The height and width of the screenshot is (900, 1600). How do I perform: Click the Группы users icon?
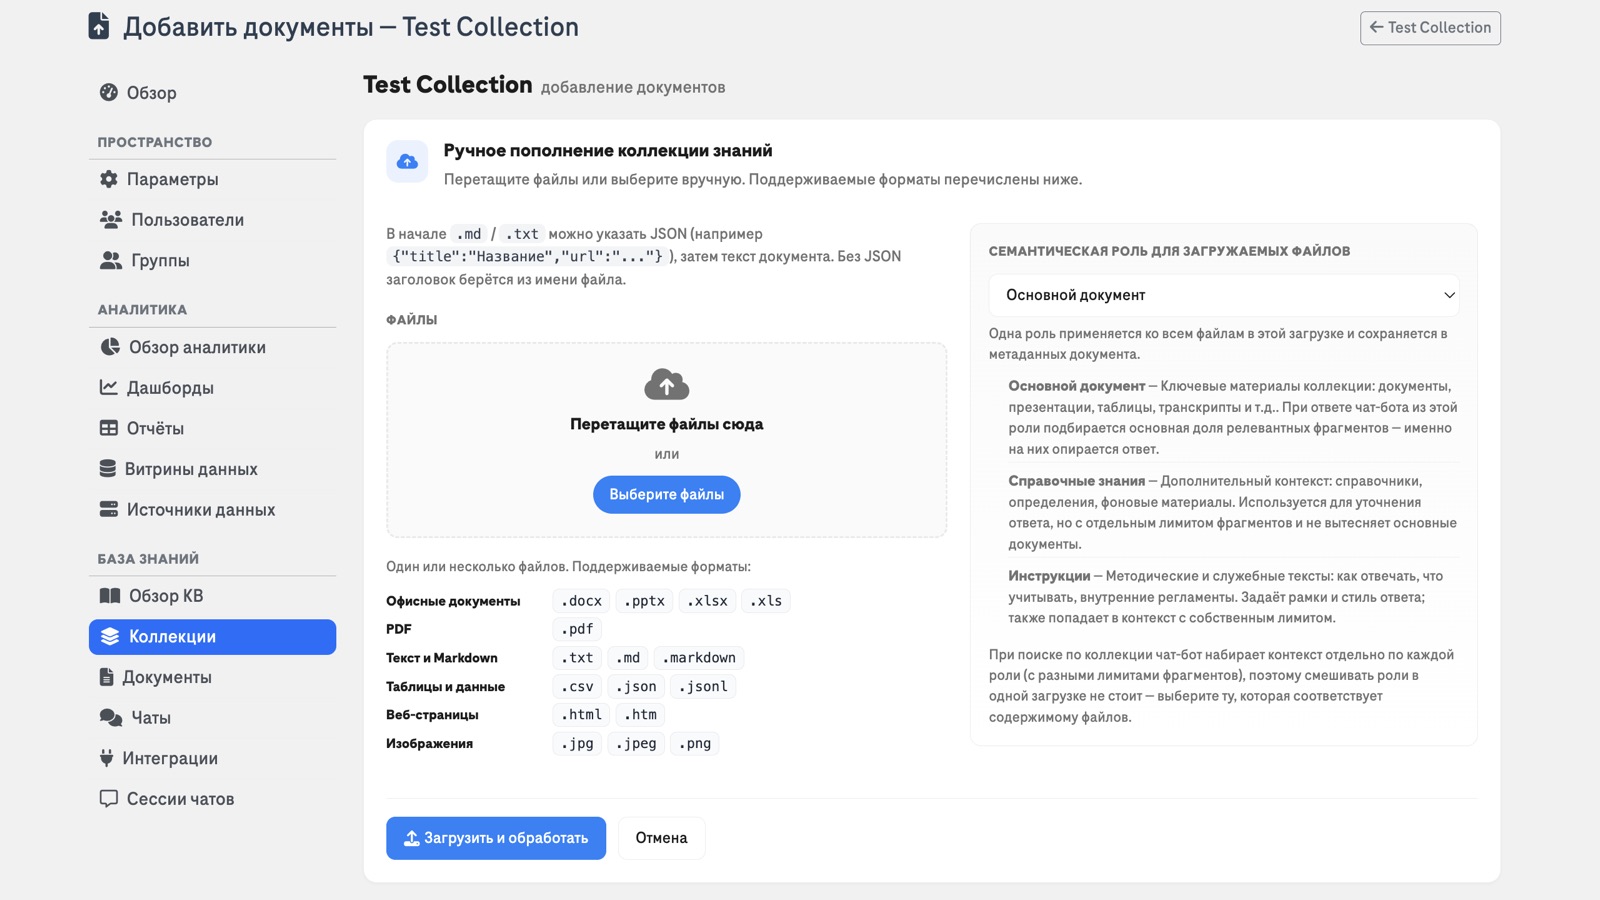tap(111, 260)
